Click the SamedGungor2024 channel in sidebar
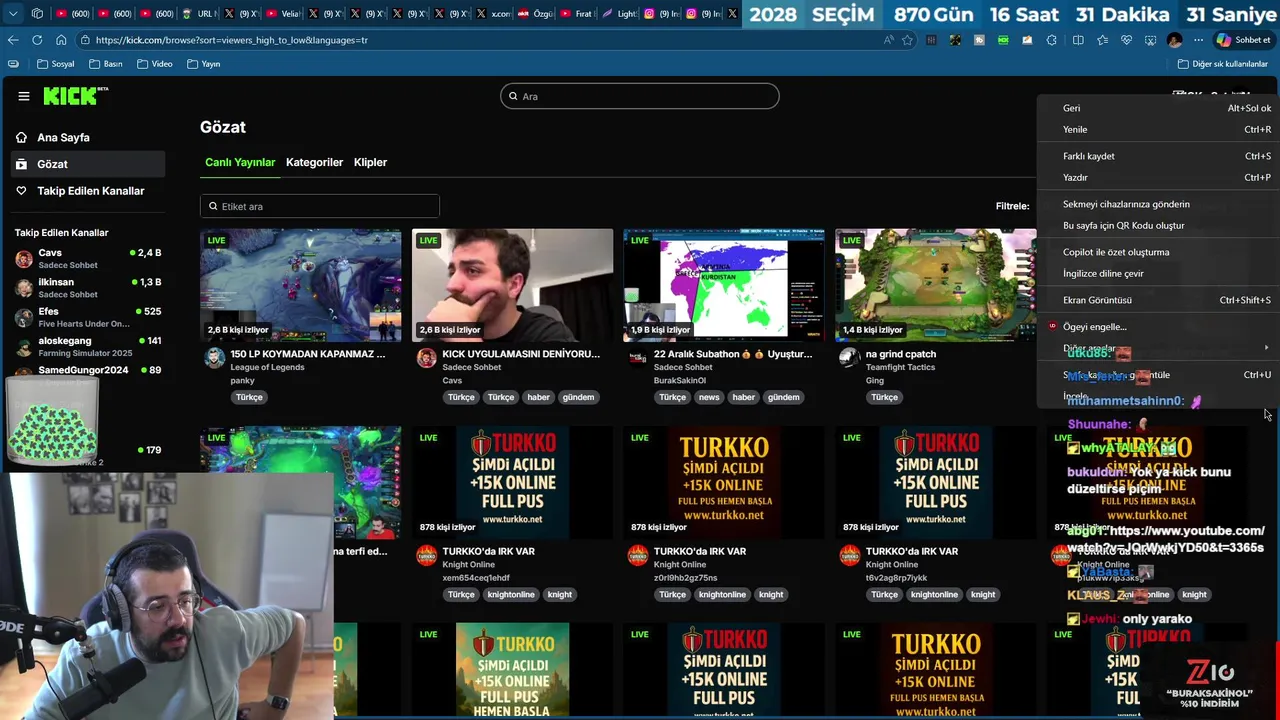 88,370
